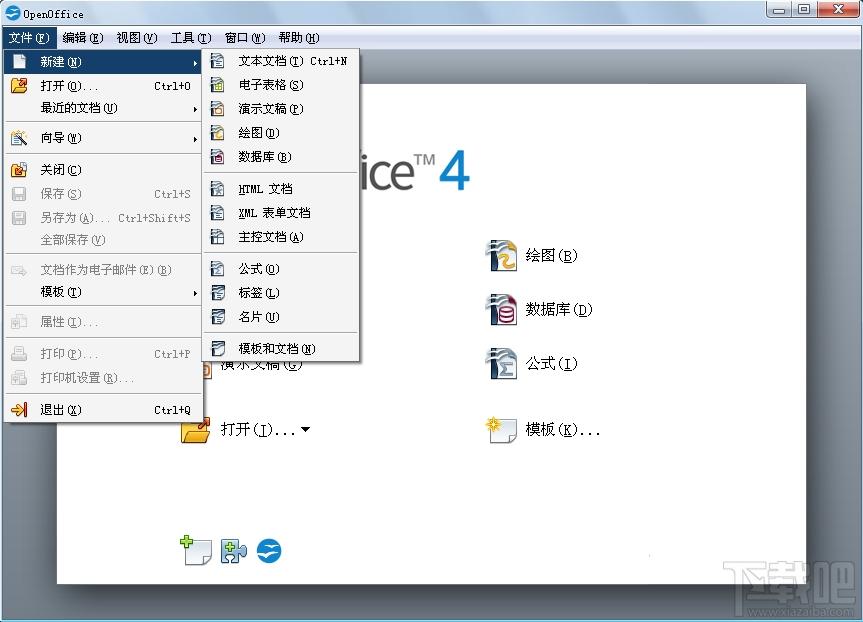Click 公式(I) label in Start Center
The height and width of the screenshot is (622, 863).
point(551,363)
